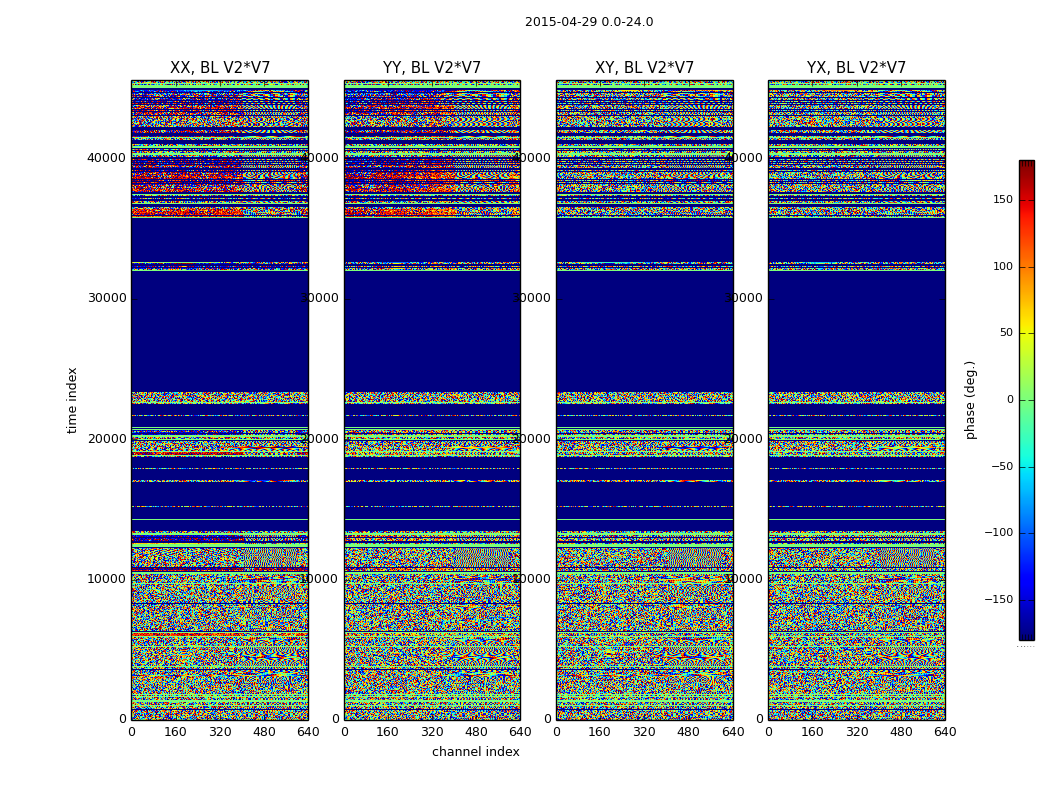Screen dimensions: 1050x800
Task: Select the 'channel index' x-axis label
Action: tap(476, 752)
